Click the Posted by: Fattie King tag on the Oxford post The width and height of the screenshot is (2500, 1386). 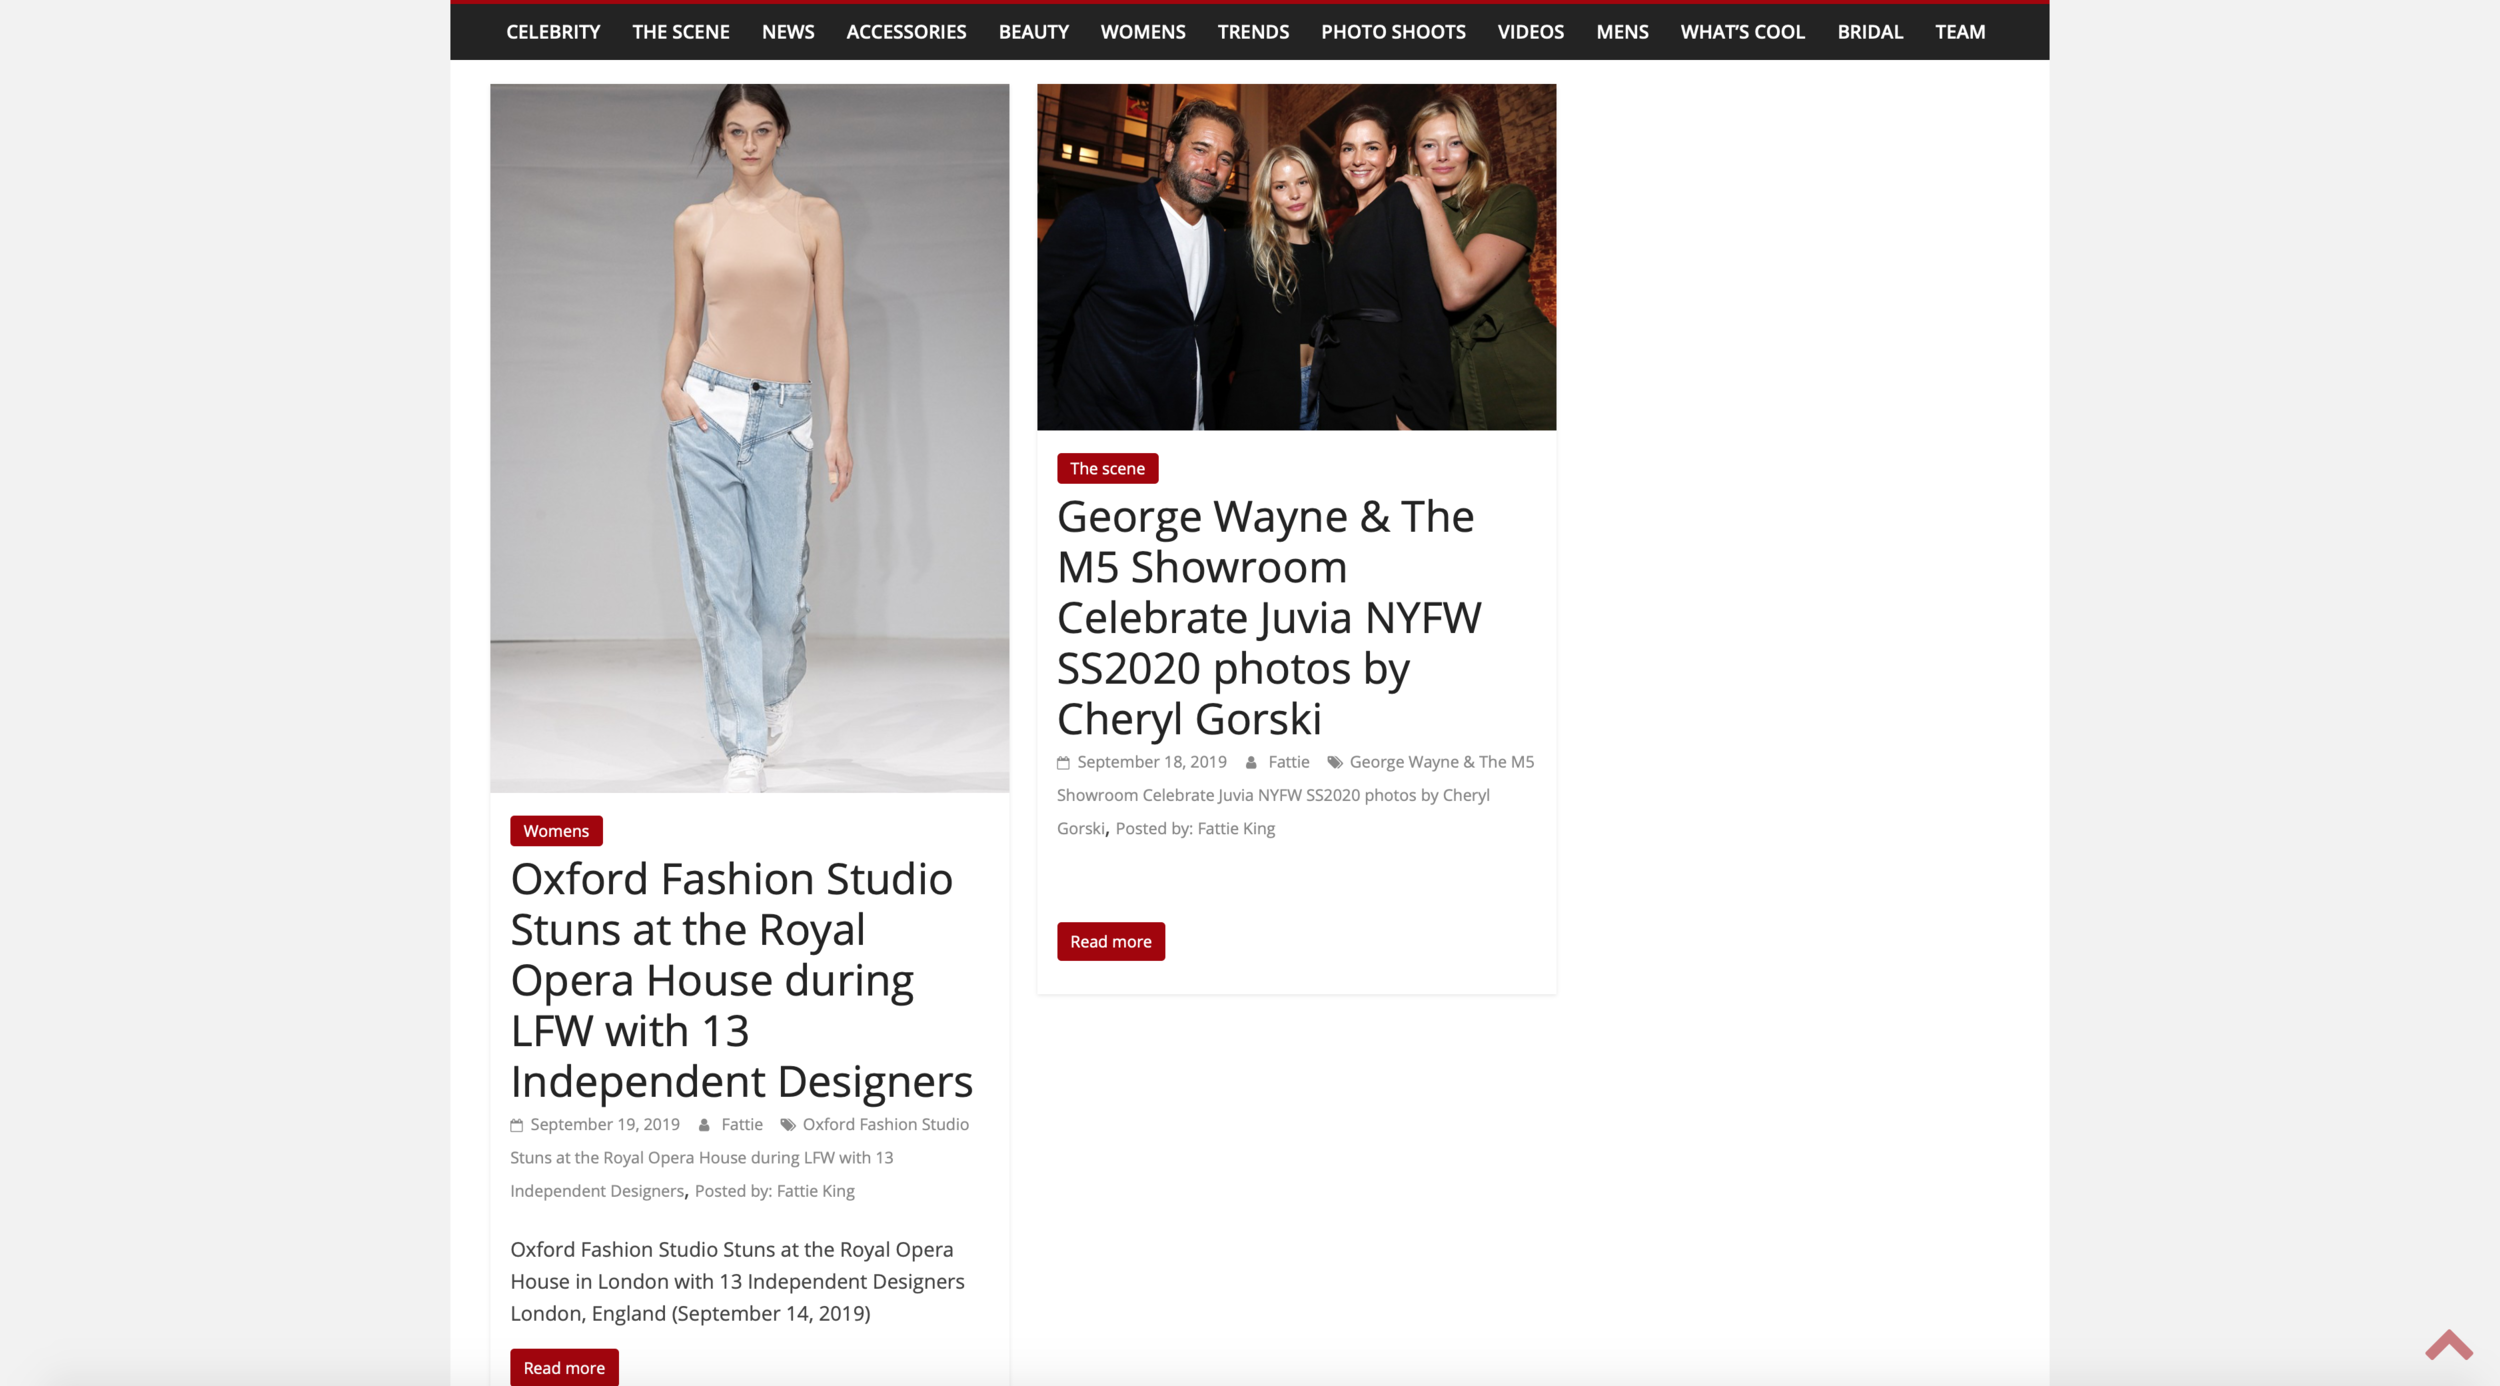[775, 1191]
